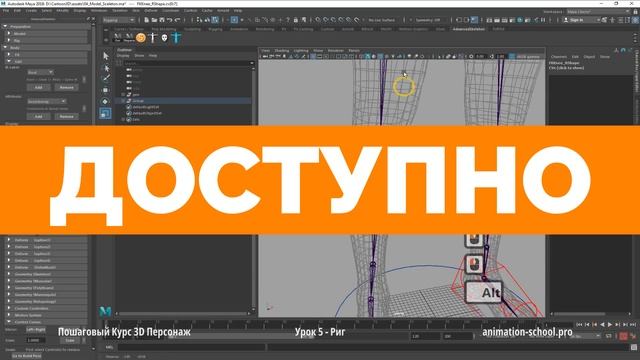
Task: Select defaultLightSet in Outliner
Action: (146, 107)
